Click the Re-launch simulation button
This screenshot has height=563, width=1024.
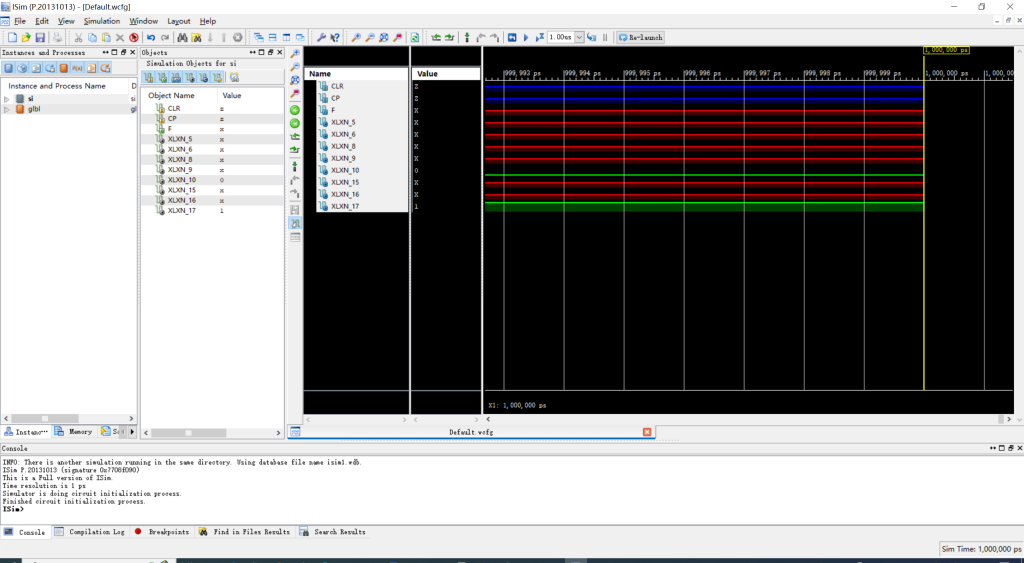(x=640, y=37)
